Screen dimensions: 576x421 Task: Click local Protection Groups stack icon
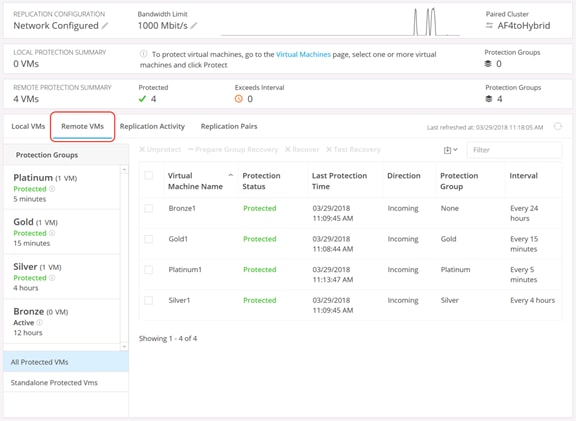coord(488,64)
